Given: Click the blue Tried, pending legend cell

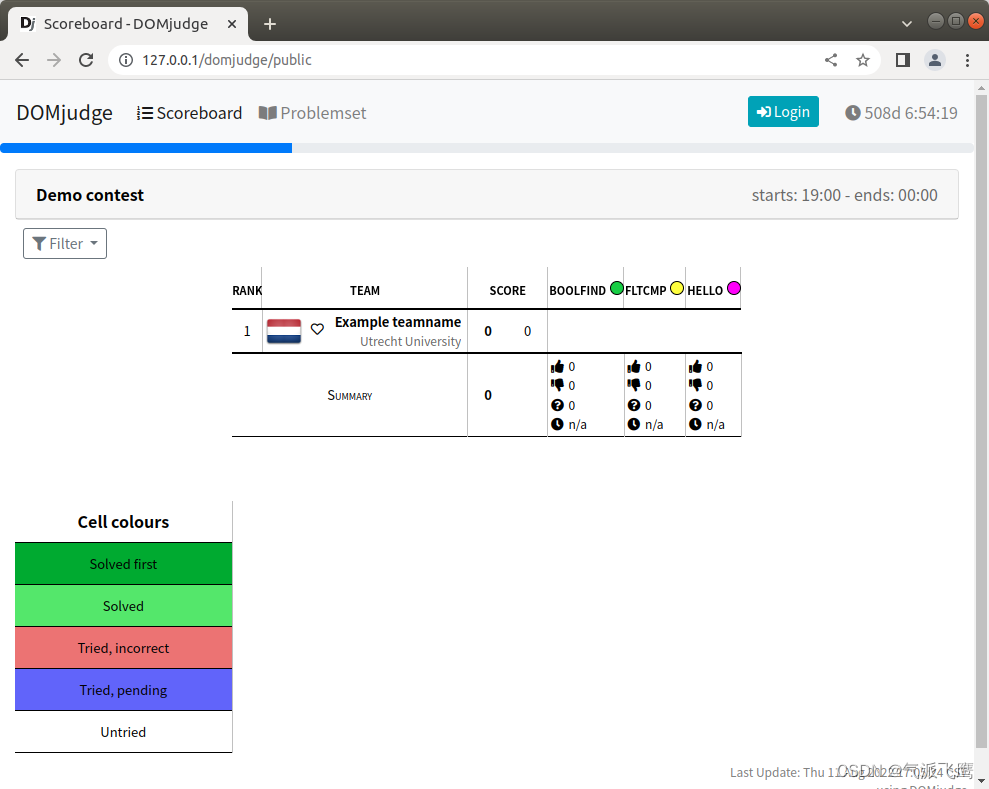Looking at the screenshot, I should 123,690.
